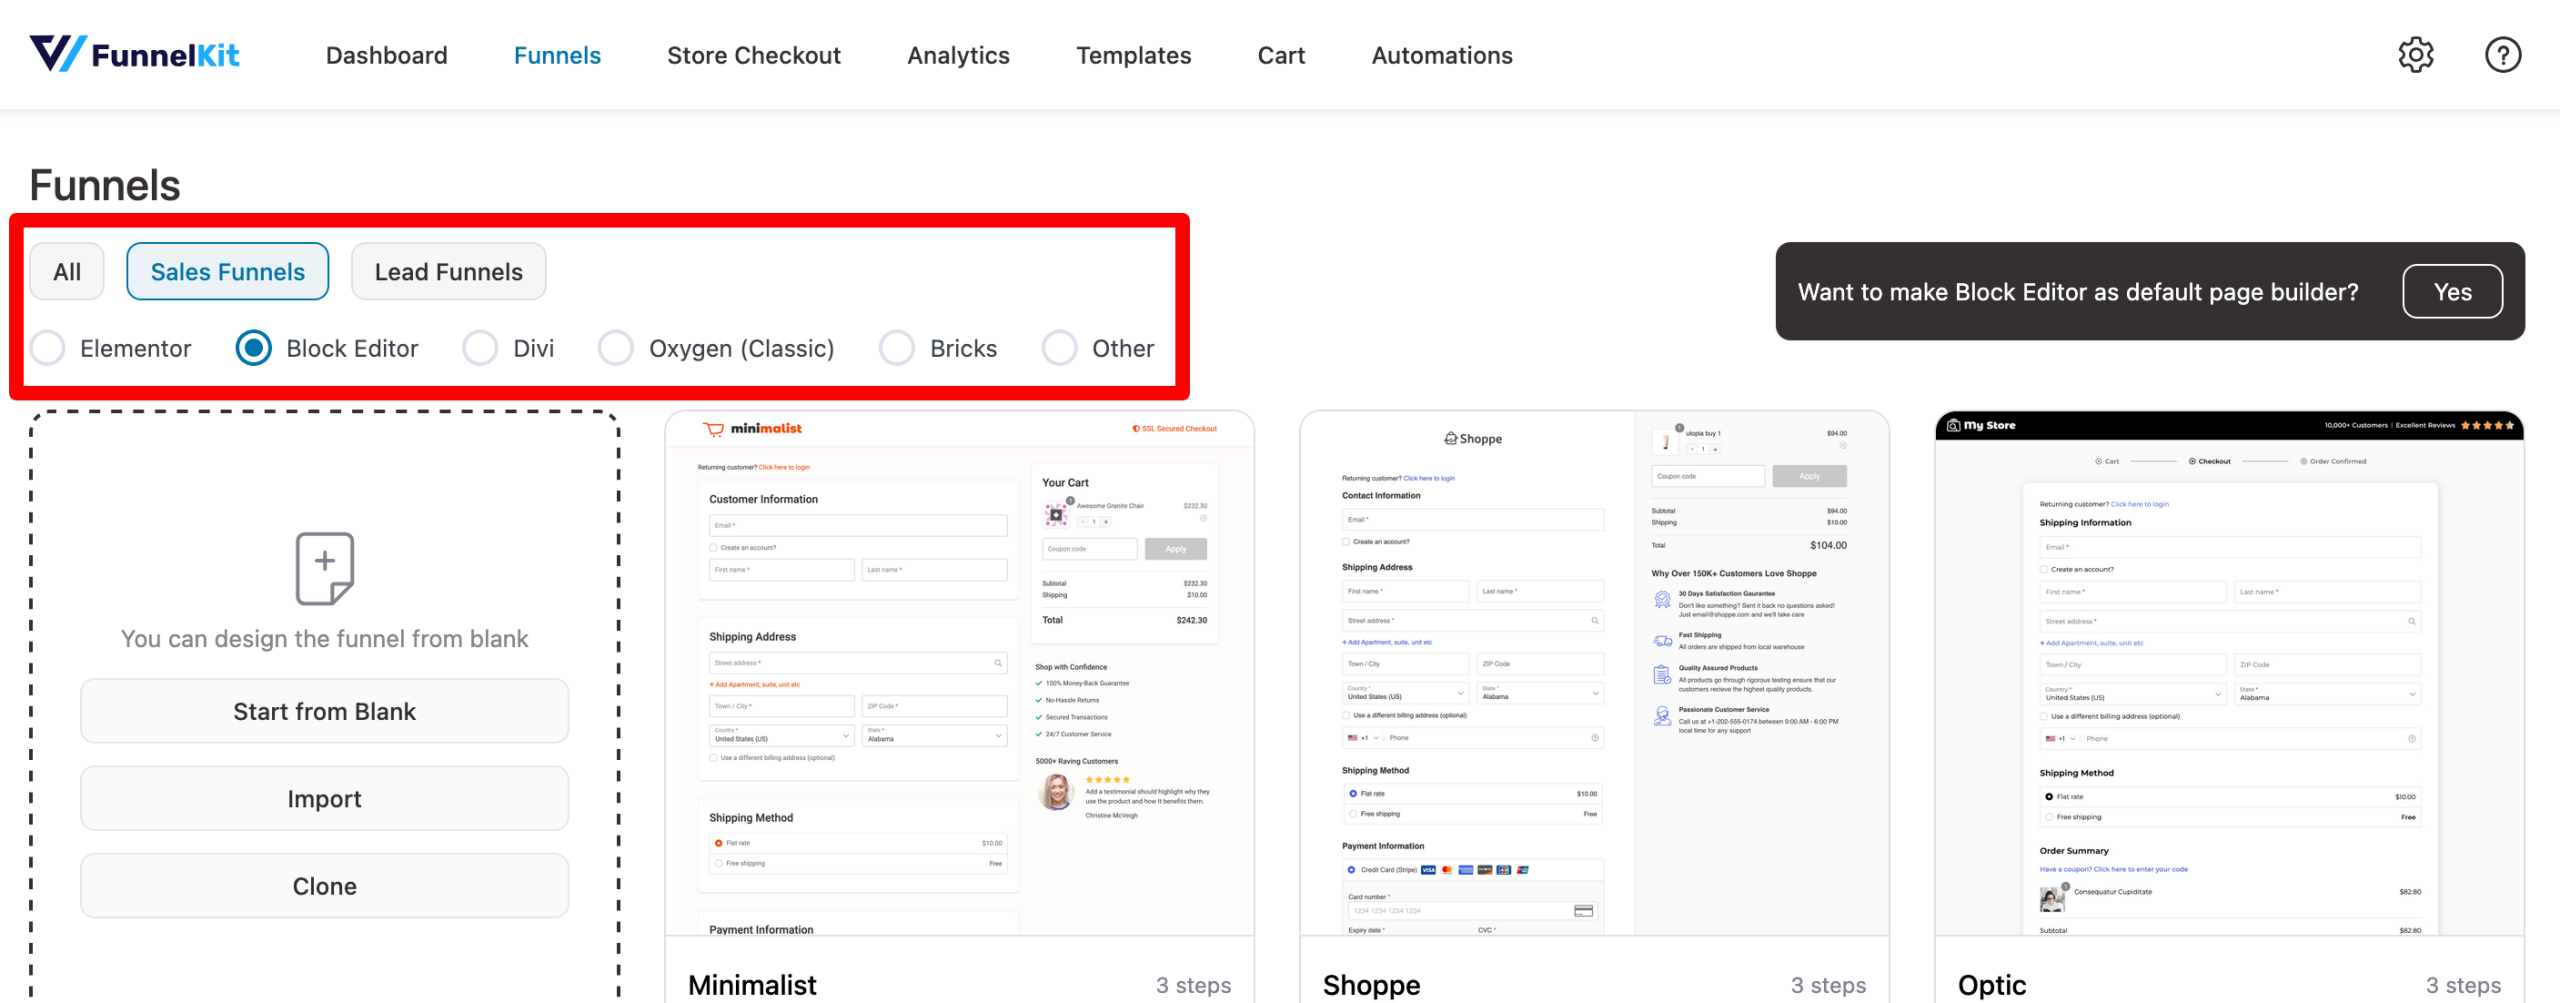2560x1003 pixels.
Task: Open the Automations menu item
Action: click(x=1441, y=55)
